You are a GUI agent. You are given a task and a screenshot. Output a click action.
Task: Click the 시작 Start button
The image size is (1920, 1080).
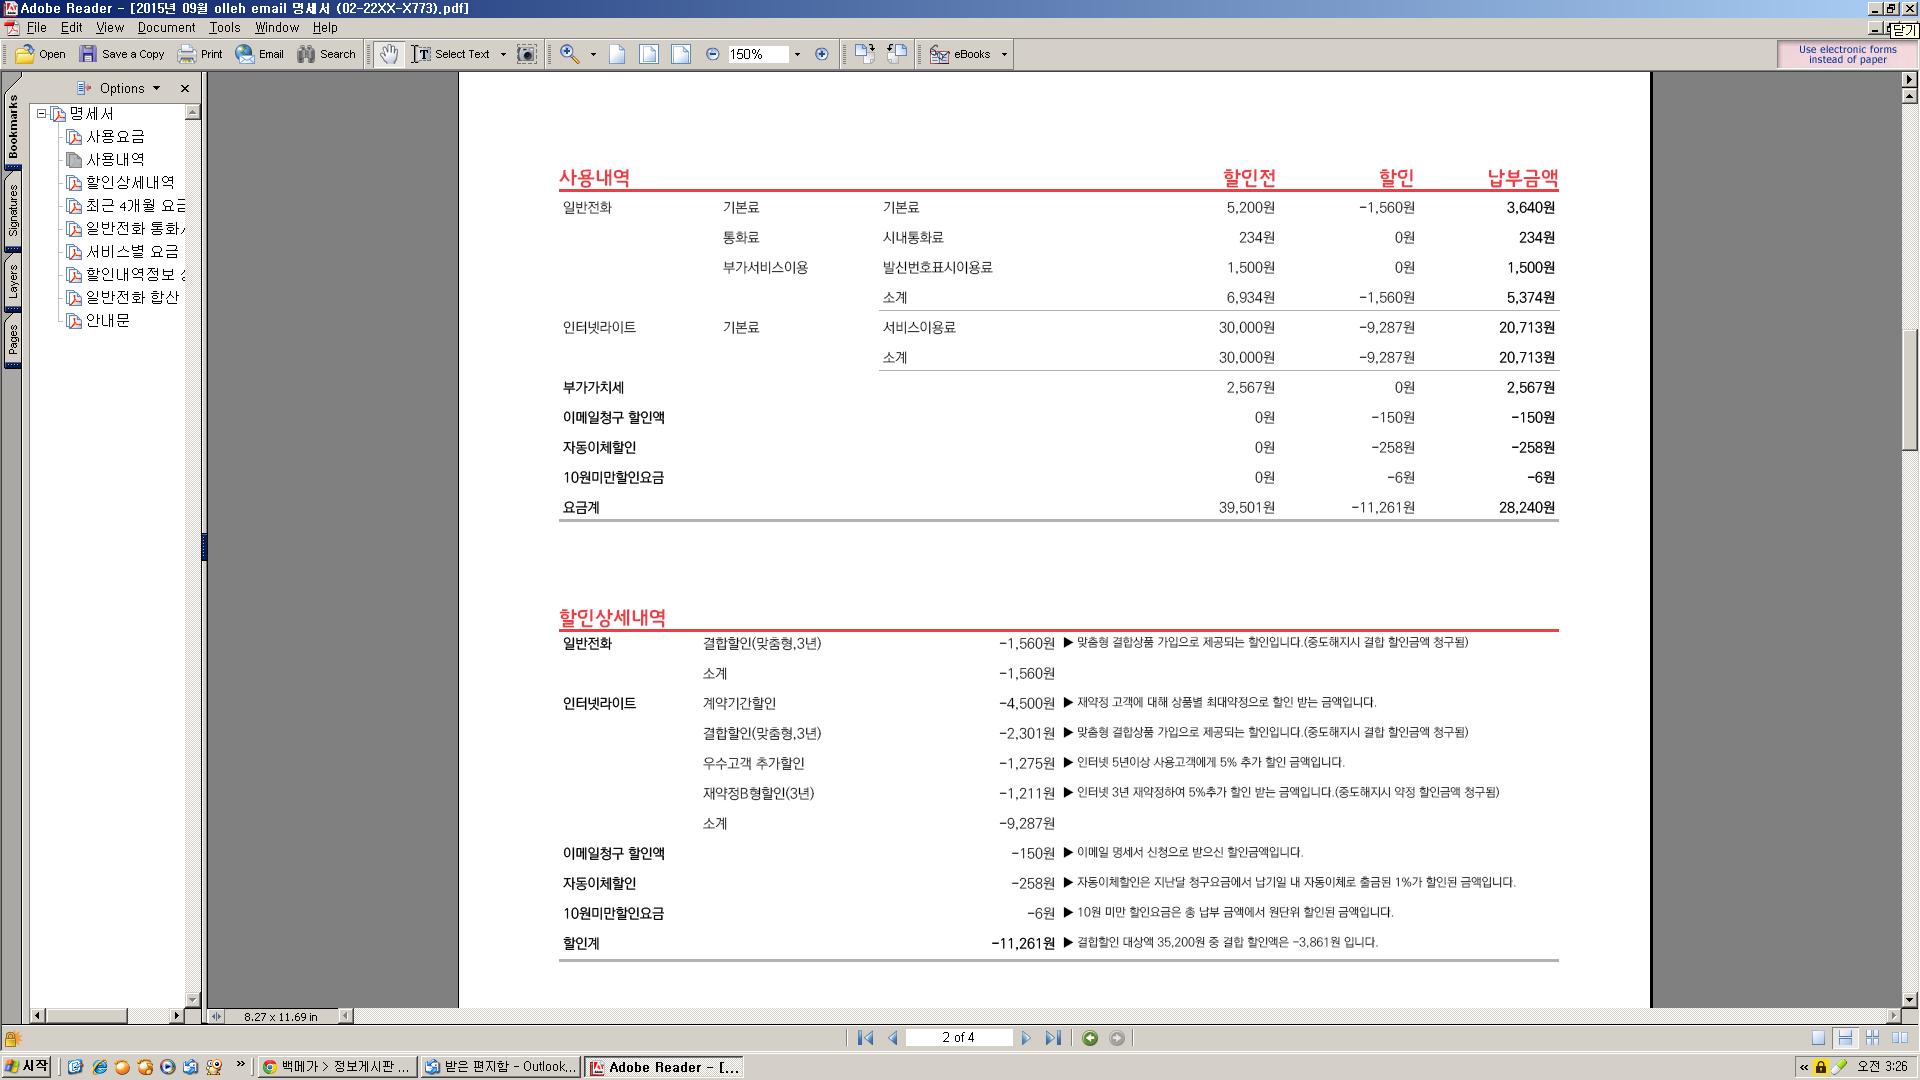(27, 1067)
